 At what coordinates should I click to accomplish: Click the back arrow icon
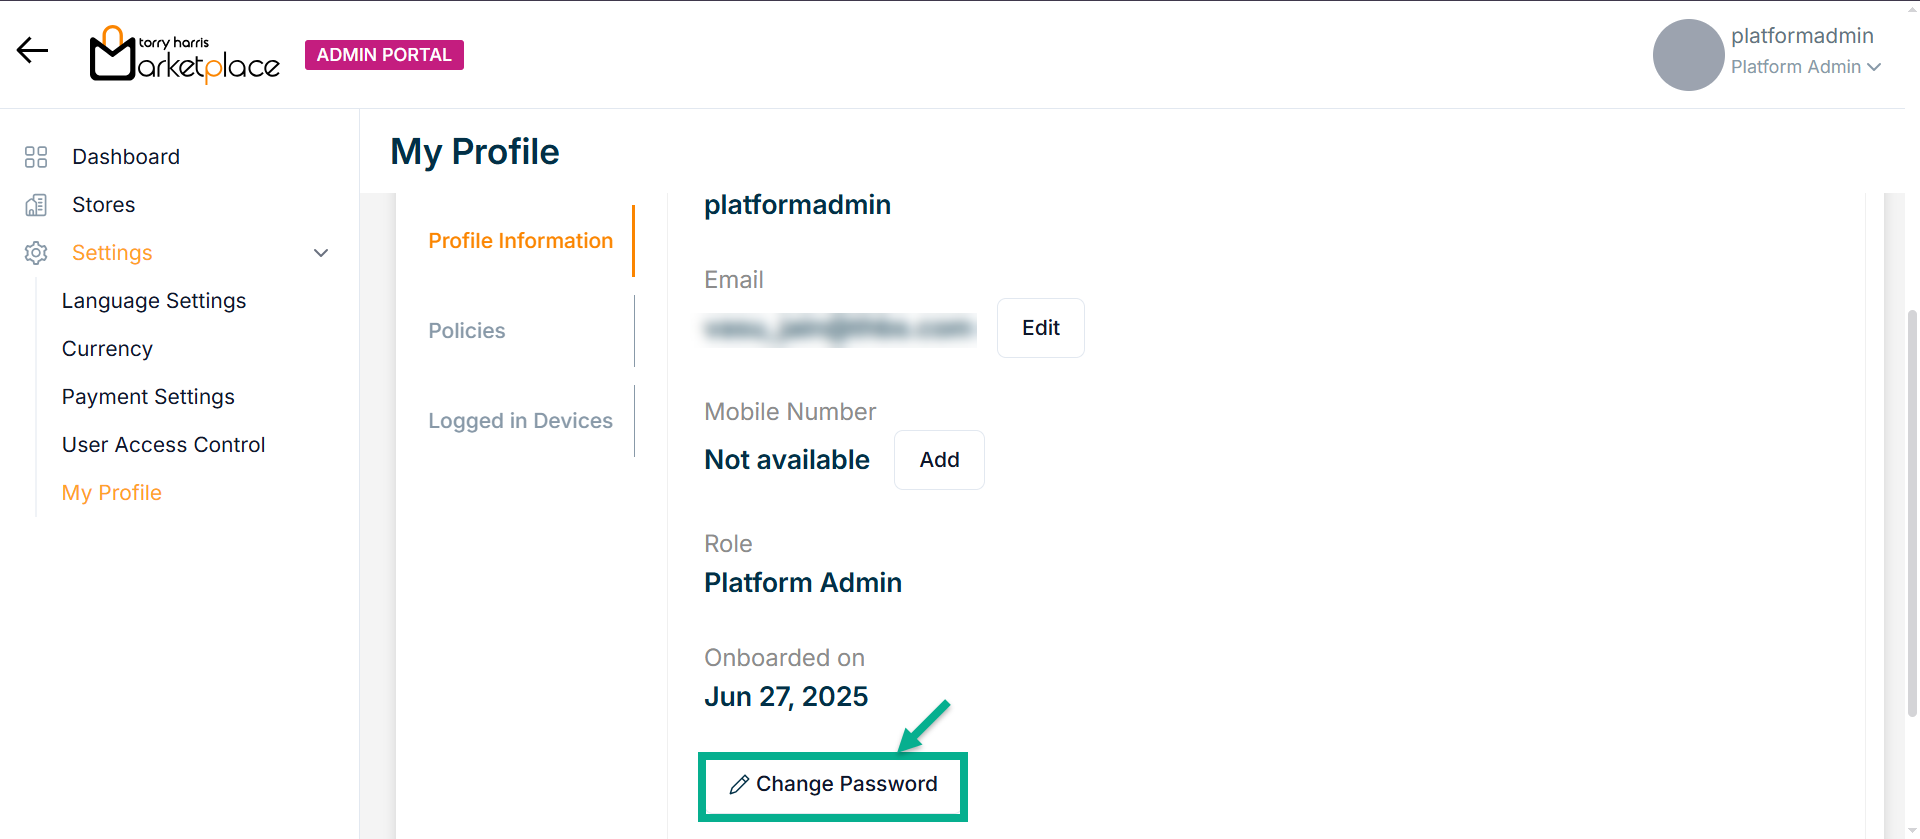(x=32, y=51)
